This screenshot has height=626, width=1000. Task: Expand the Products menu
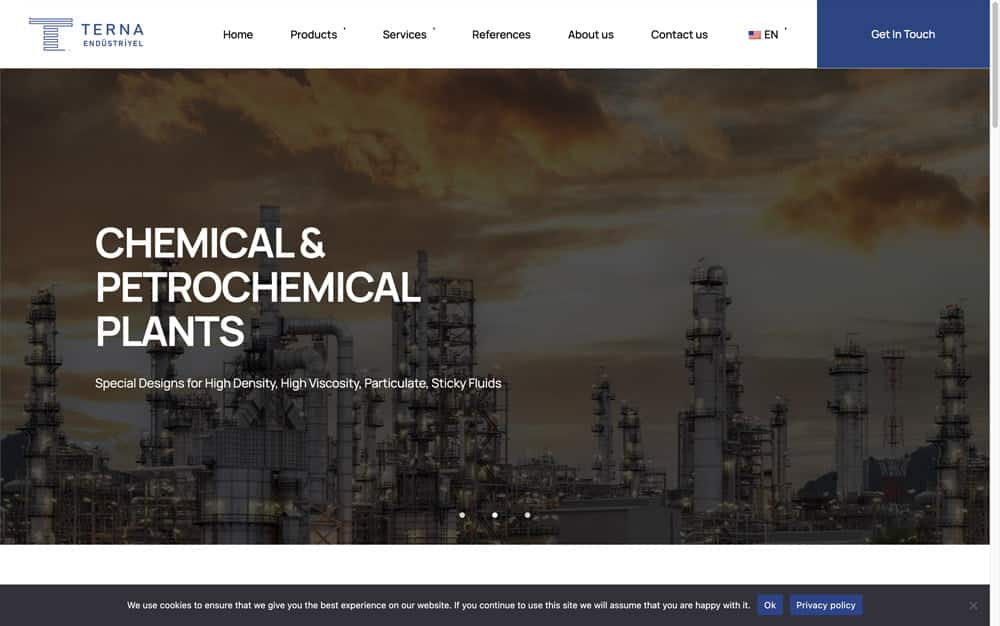click(x=314, y=34)
